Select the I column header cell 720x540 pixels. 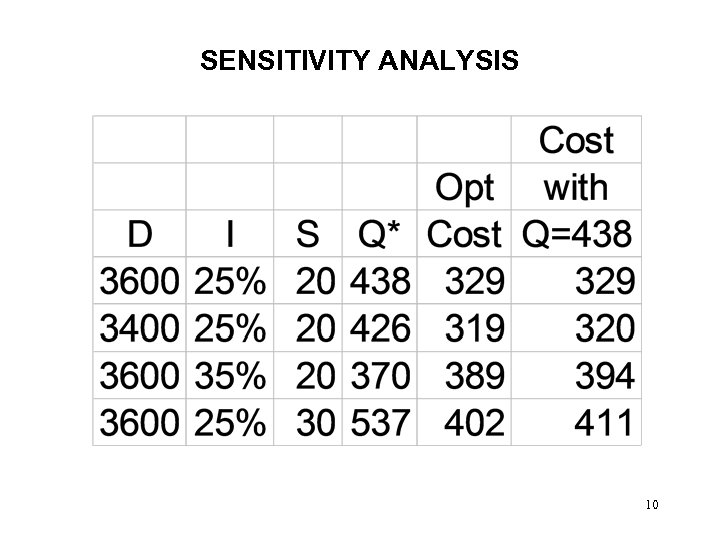point(230,235)
